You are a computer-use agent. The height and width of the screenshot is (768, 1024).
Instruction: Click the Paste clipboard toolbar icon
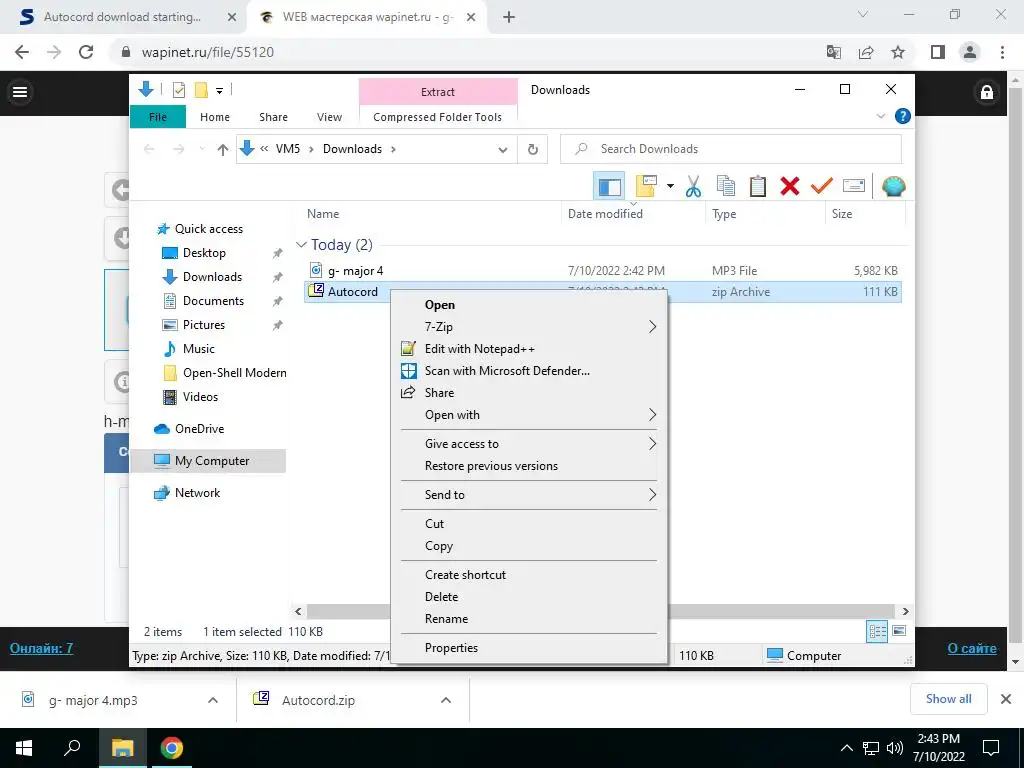click(x=758, y=187)
